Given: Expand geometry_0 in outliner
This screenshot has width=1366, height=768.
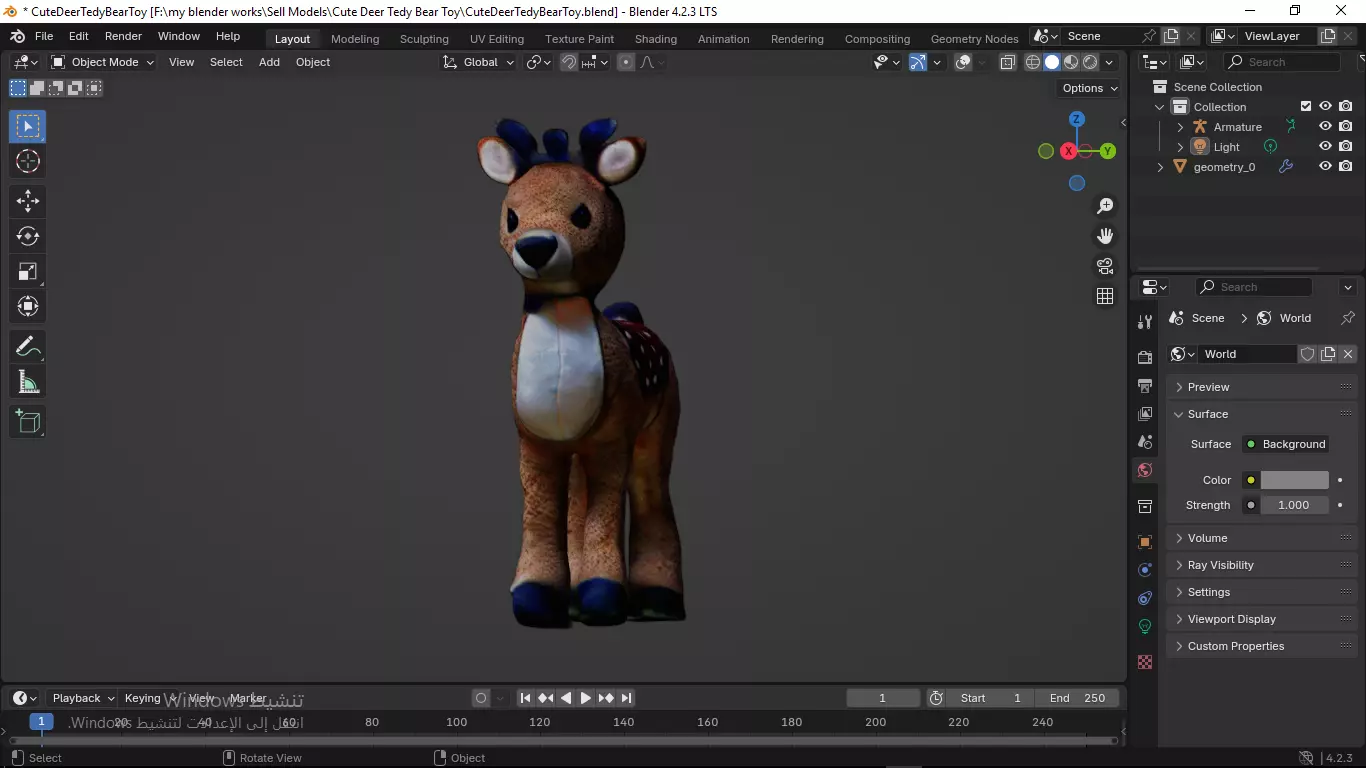Looking at the screenshot, I should pos(1160,167).
